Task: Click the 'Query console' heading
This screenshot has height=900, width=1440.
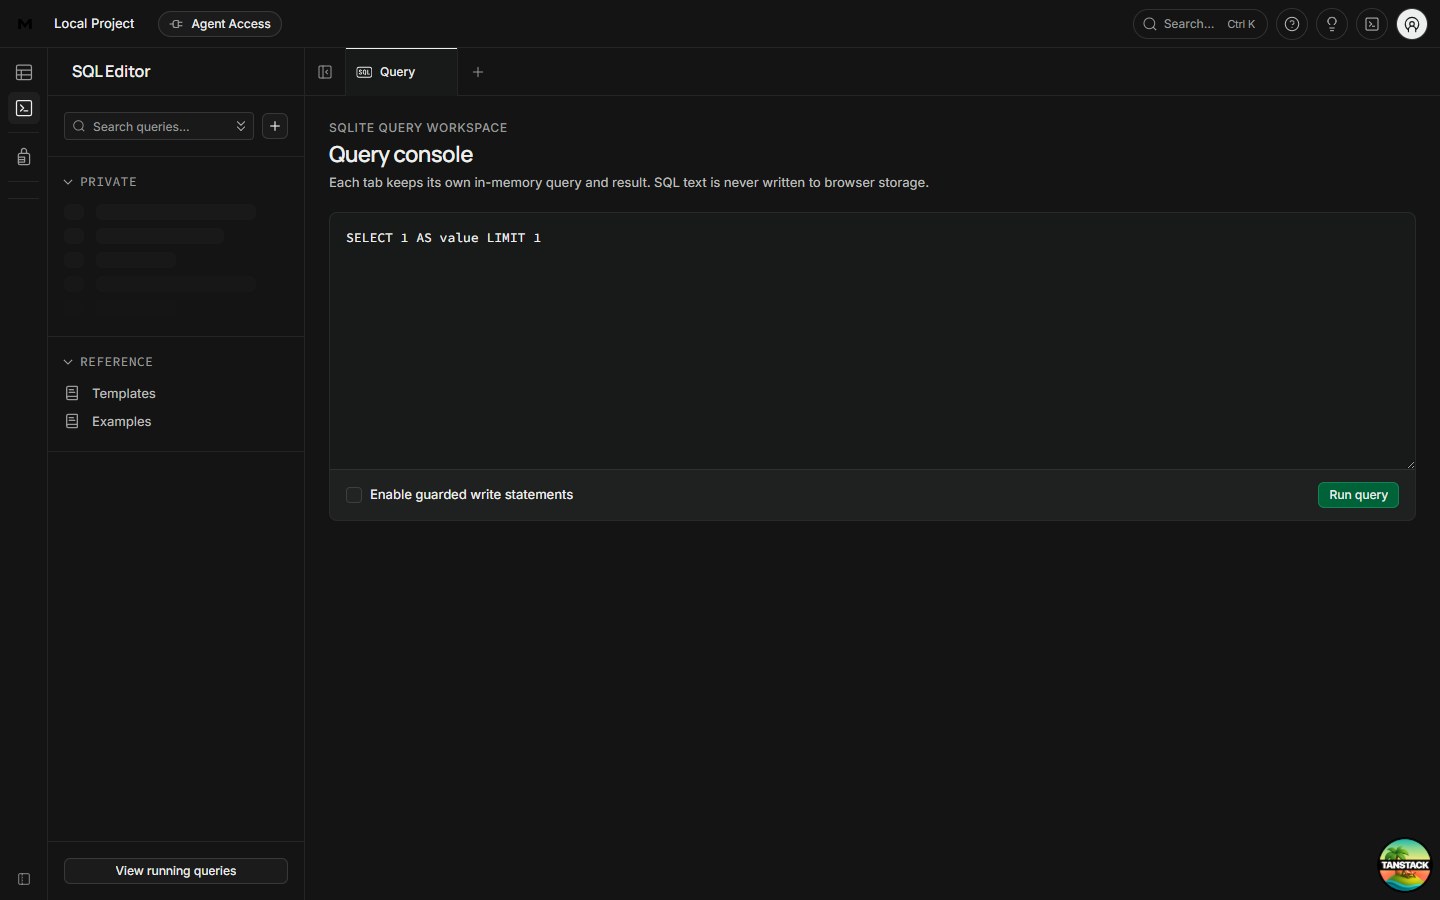Action: [x=401, y=154]
